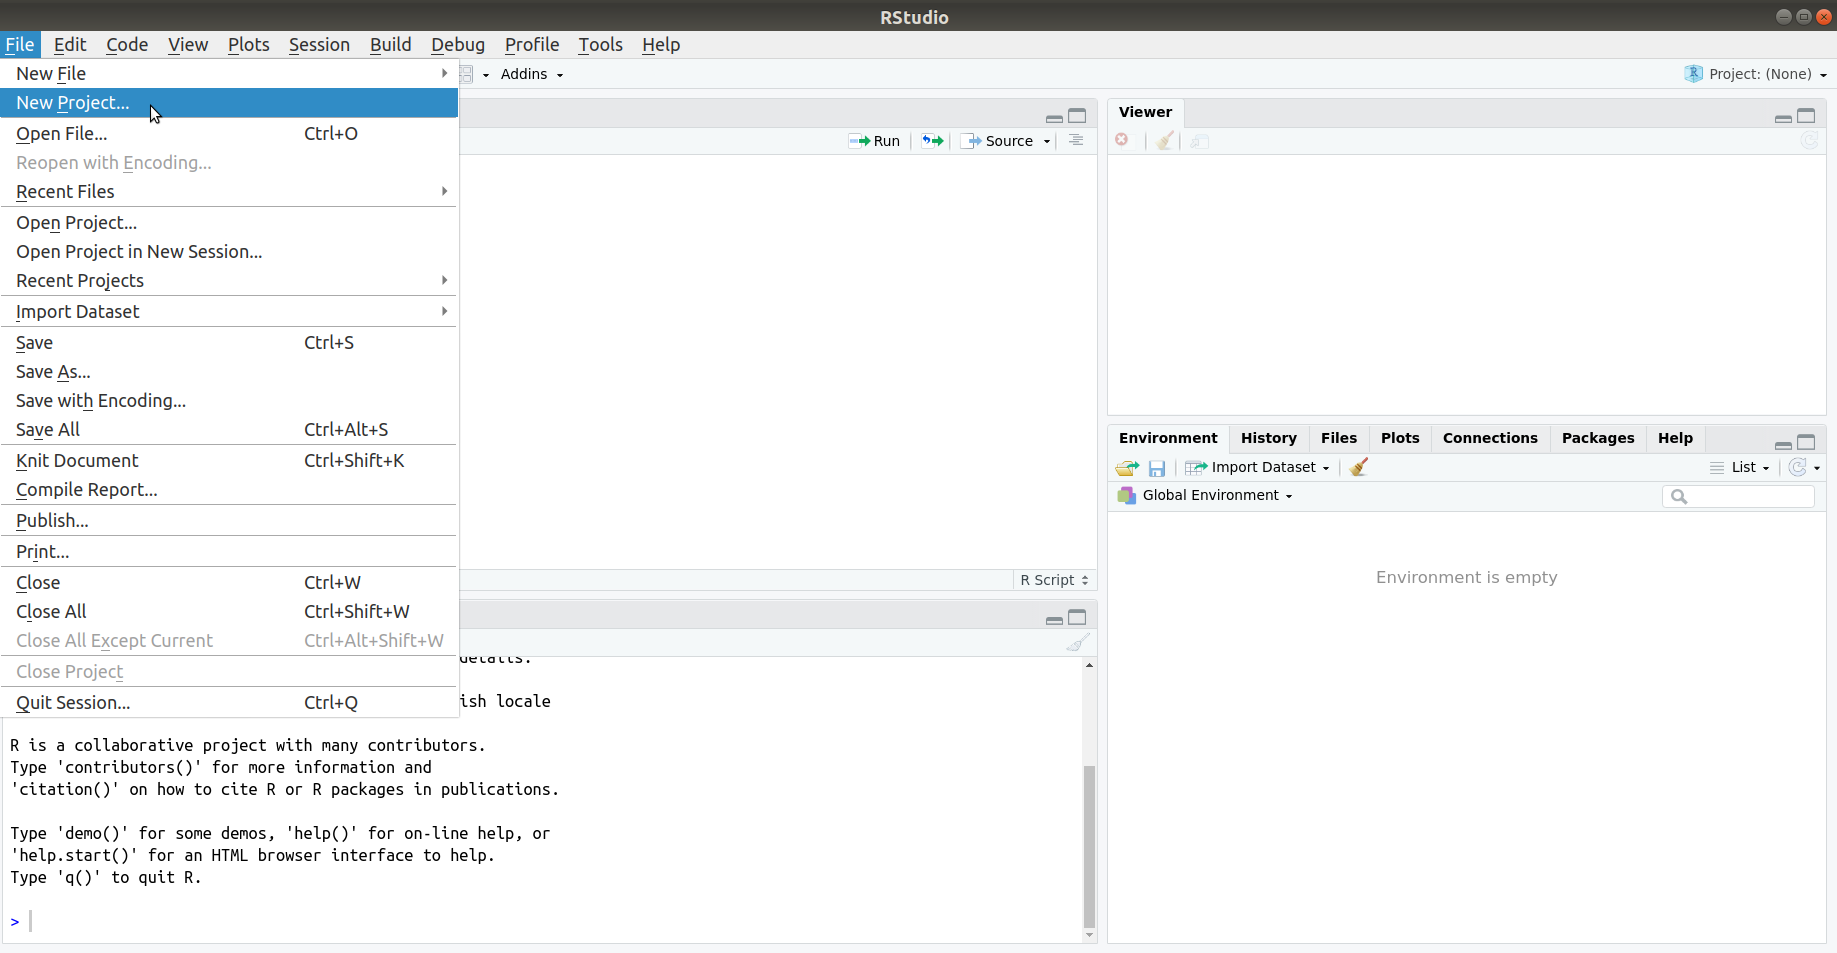Click the clear console broom icon

click(x=1078, y=642)
